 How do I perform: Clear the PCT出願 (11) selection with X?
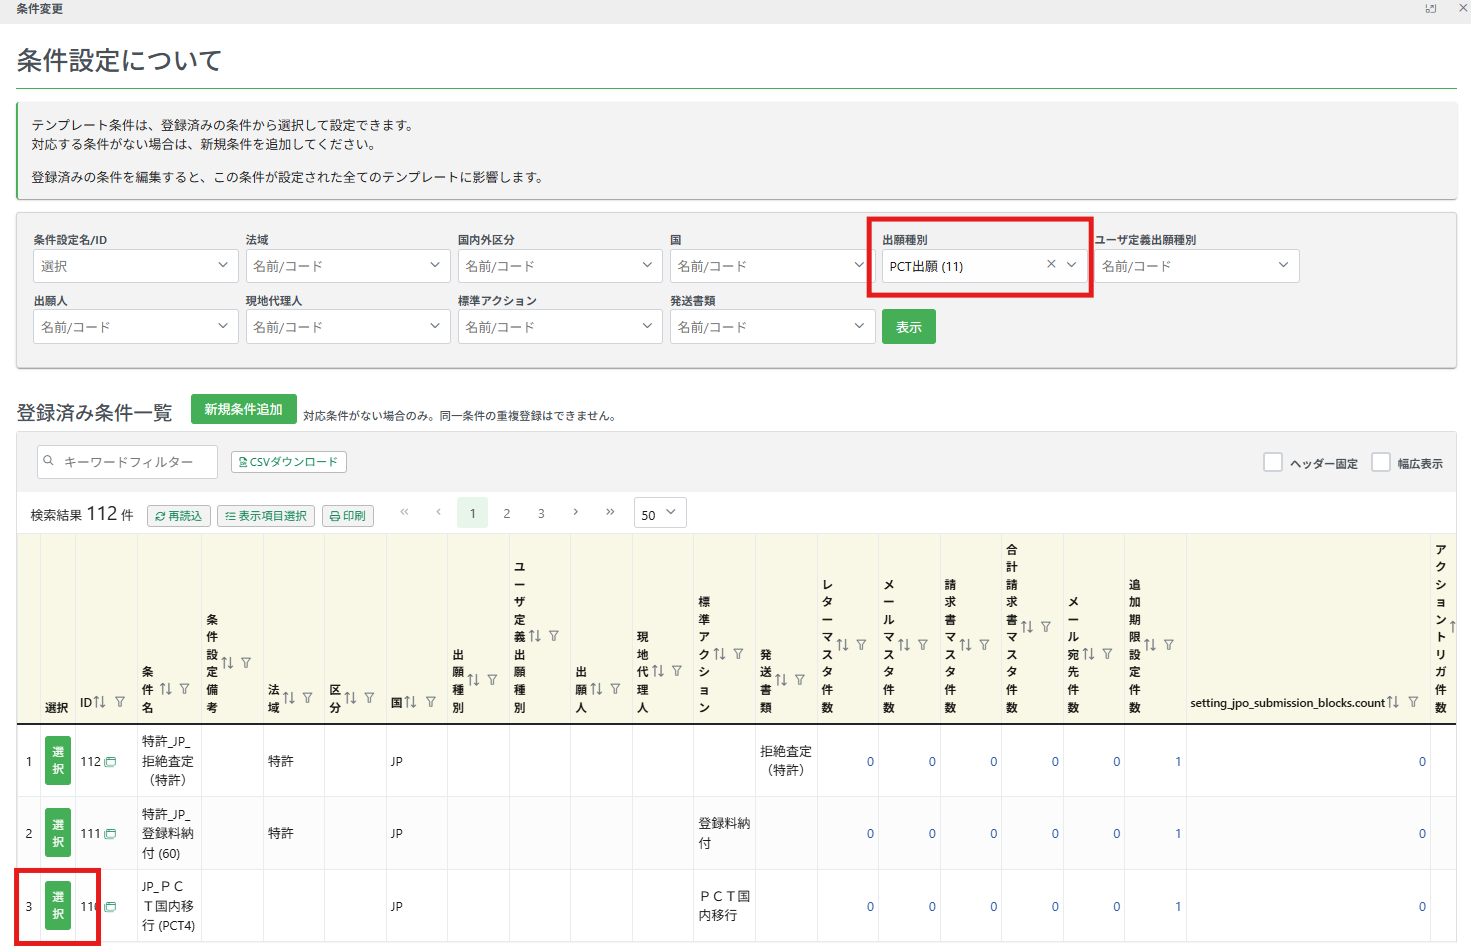1051,265
